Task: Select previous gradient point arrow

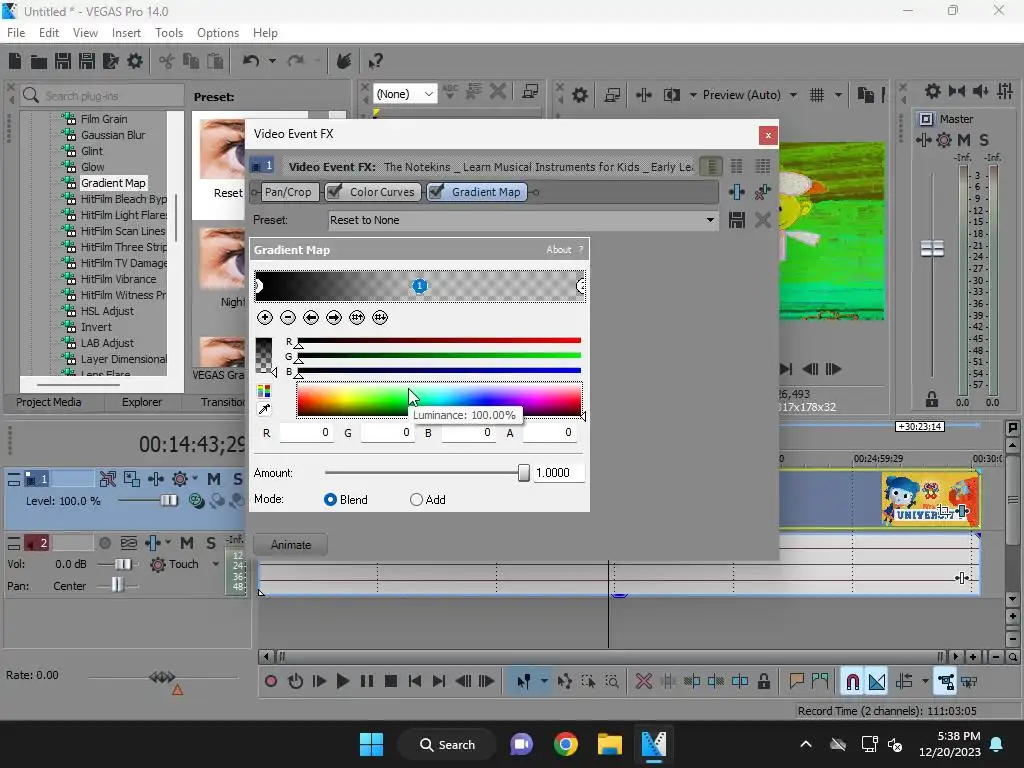Action: tap(311, 317)
